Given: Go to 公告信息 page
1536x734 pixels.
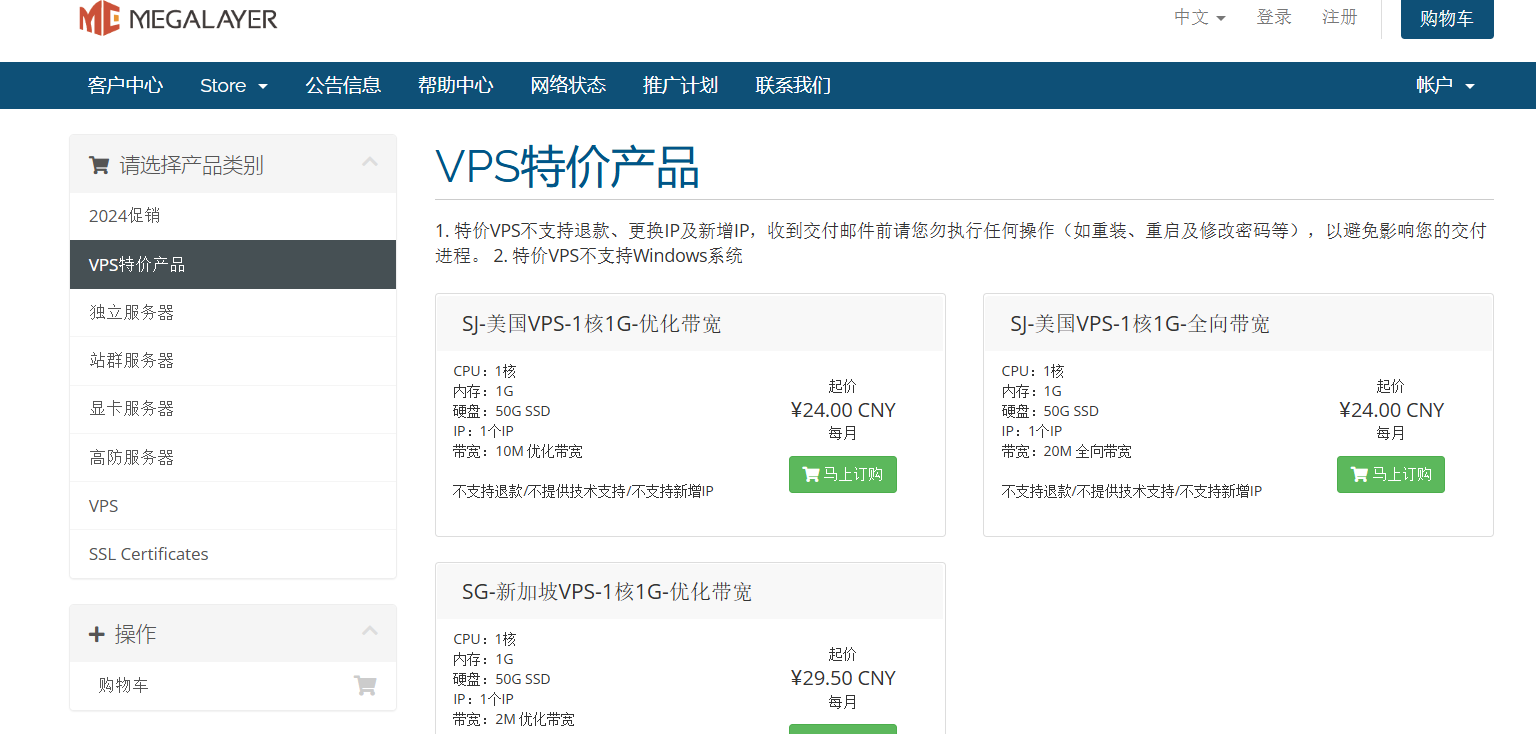Looking at the screenshot, I should click(x=343, y=86).
